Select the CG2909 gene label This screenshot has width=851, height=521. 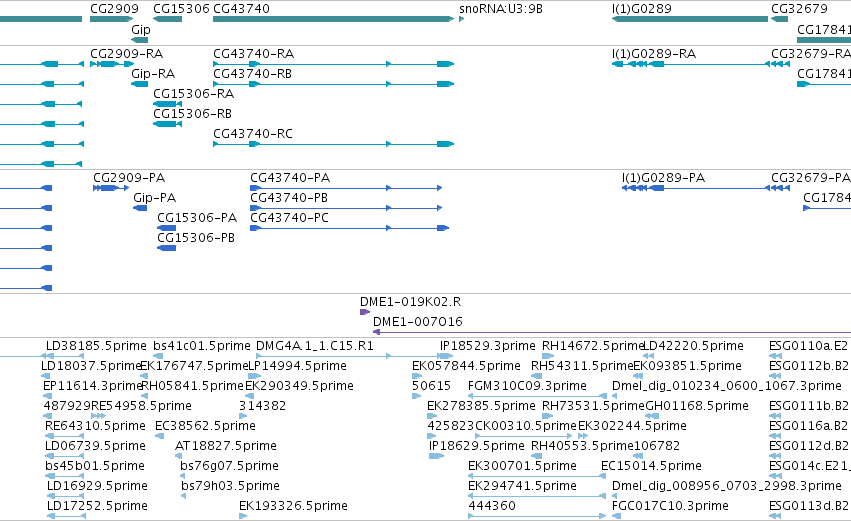(114, 9)
